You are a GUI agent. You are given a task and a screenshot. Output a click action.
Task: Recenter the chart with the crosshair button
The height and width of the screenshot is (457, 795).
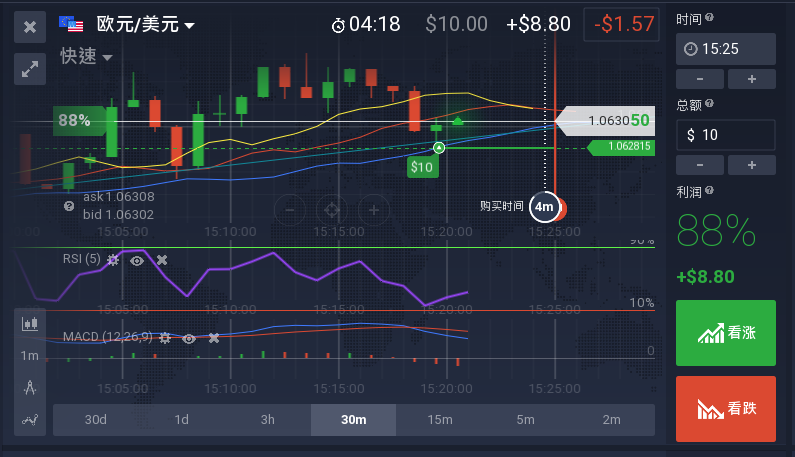click(331, 210)
